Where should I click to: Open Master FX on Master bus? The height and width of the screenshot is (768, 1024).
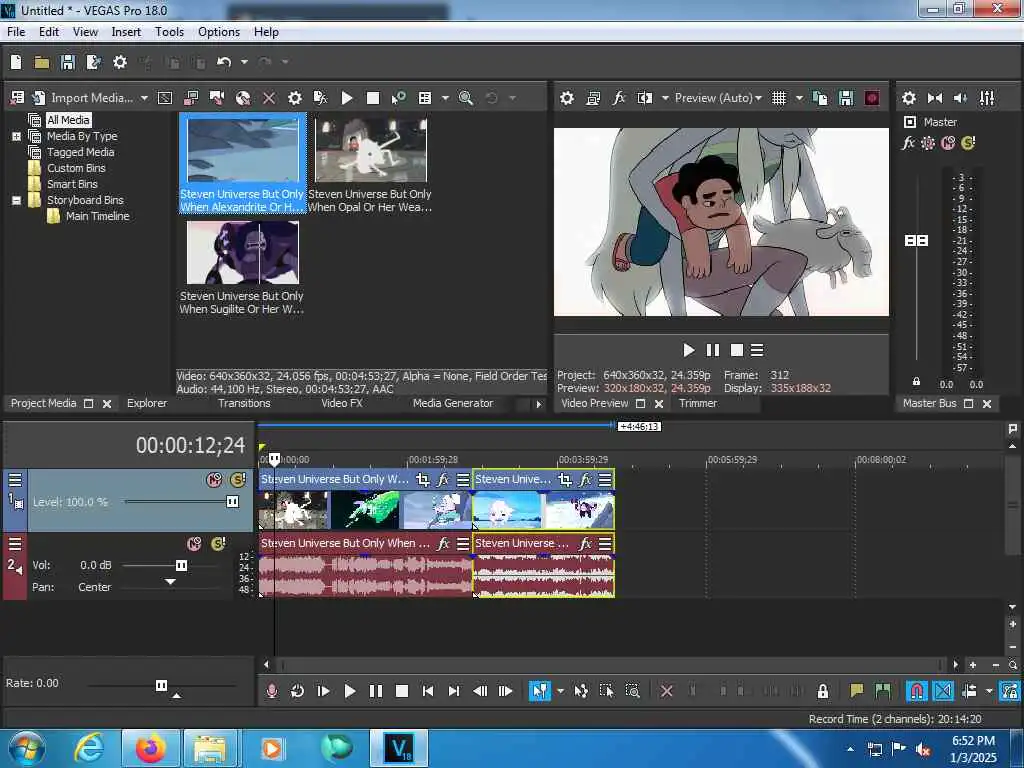(x=908, y=143)
